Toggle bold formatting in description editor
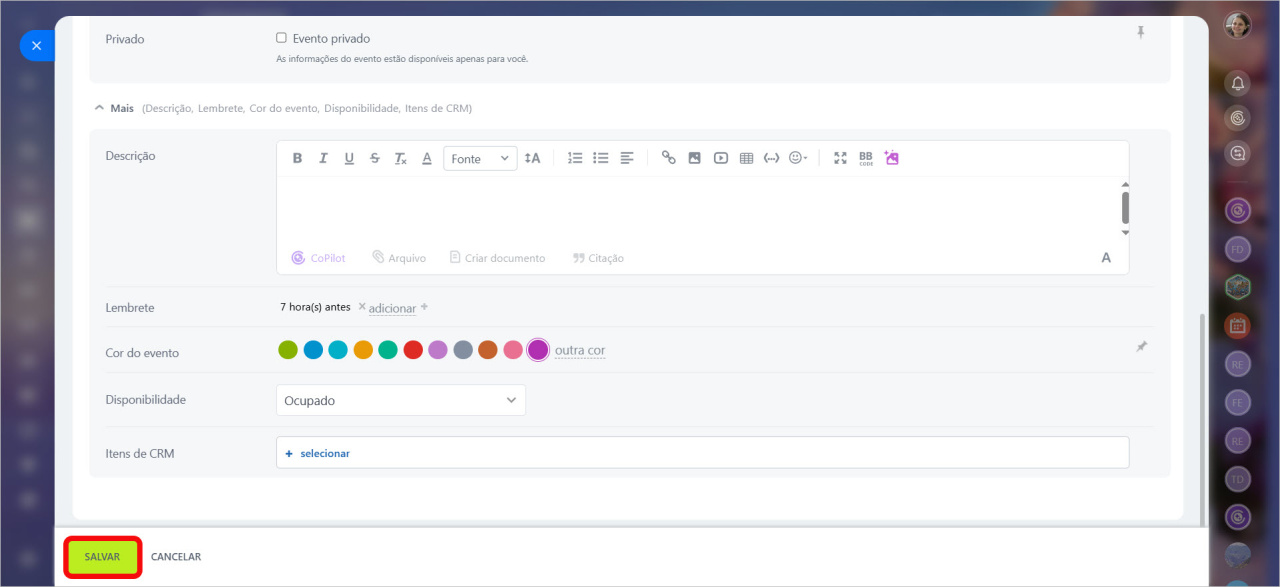Viewport: 1280px width, 587px height. pos(297,158)
